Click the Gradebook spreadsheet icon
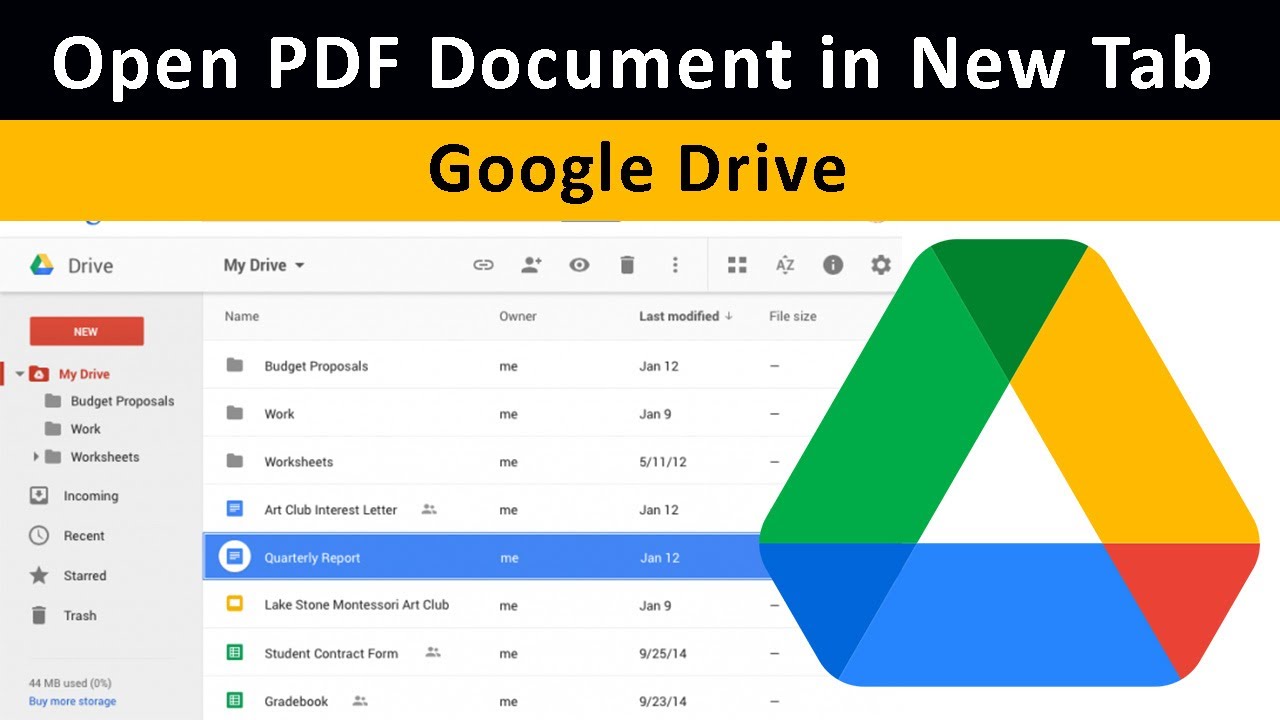Screen dimensions: 1280x720 pos(235,701)
